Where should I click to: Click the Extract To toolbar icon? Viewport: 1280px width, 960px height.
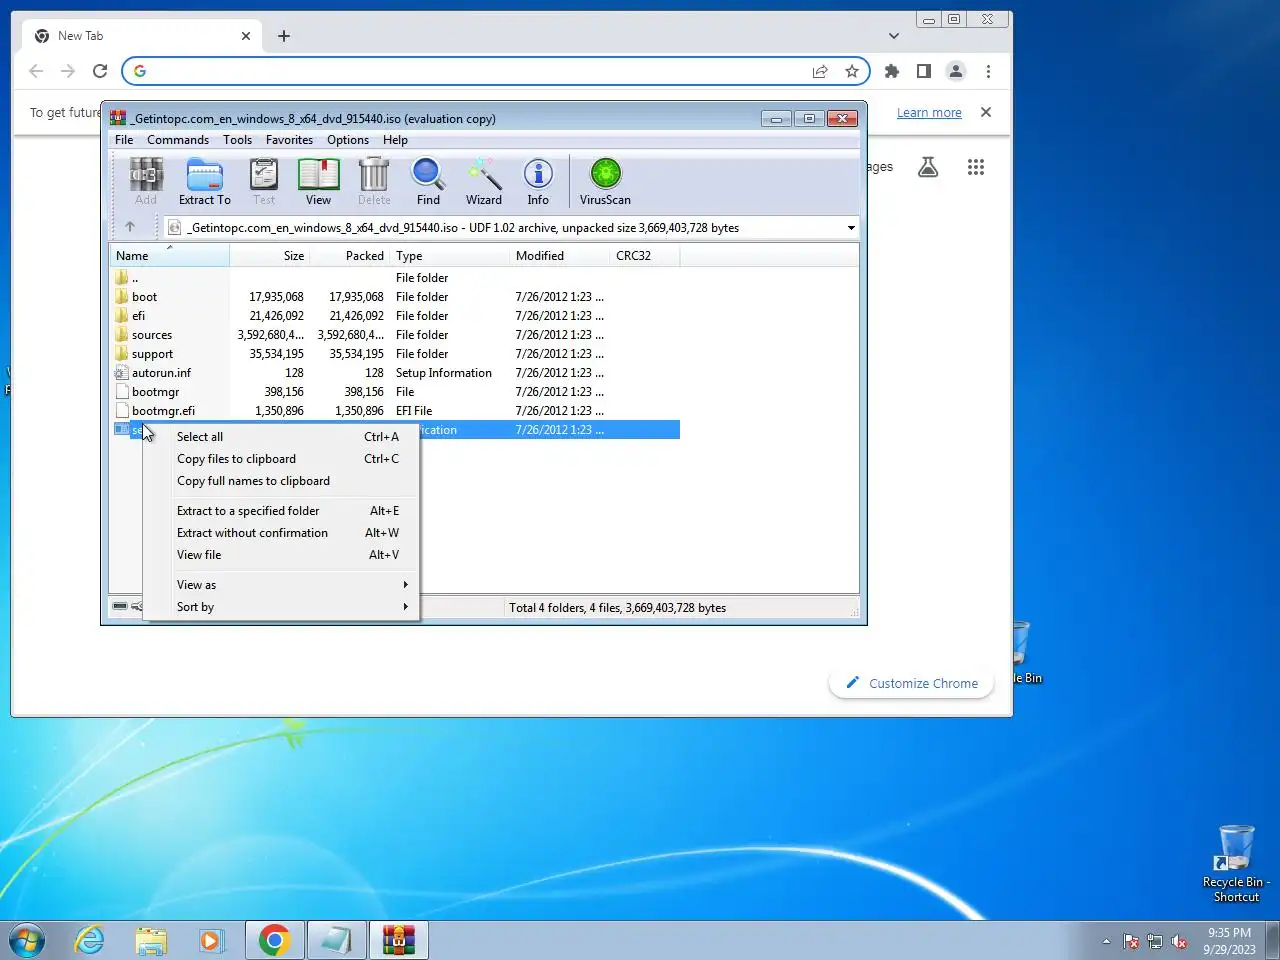[204, 182]
